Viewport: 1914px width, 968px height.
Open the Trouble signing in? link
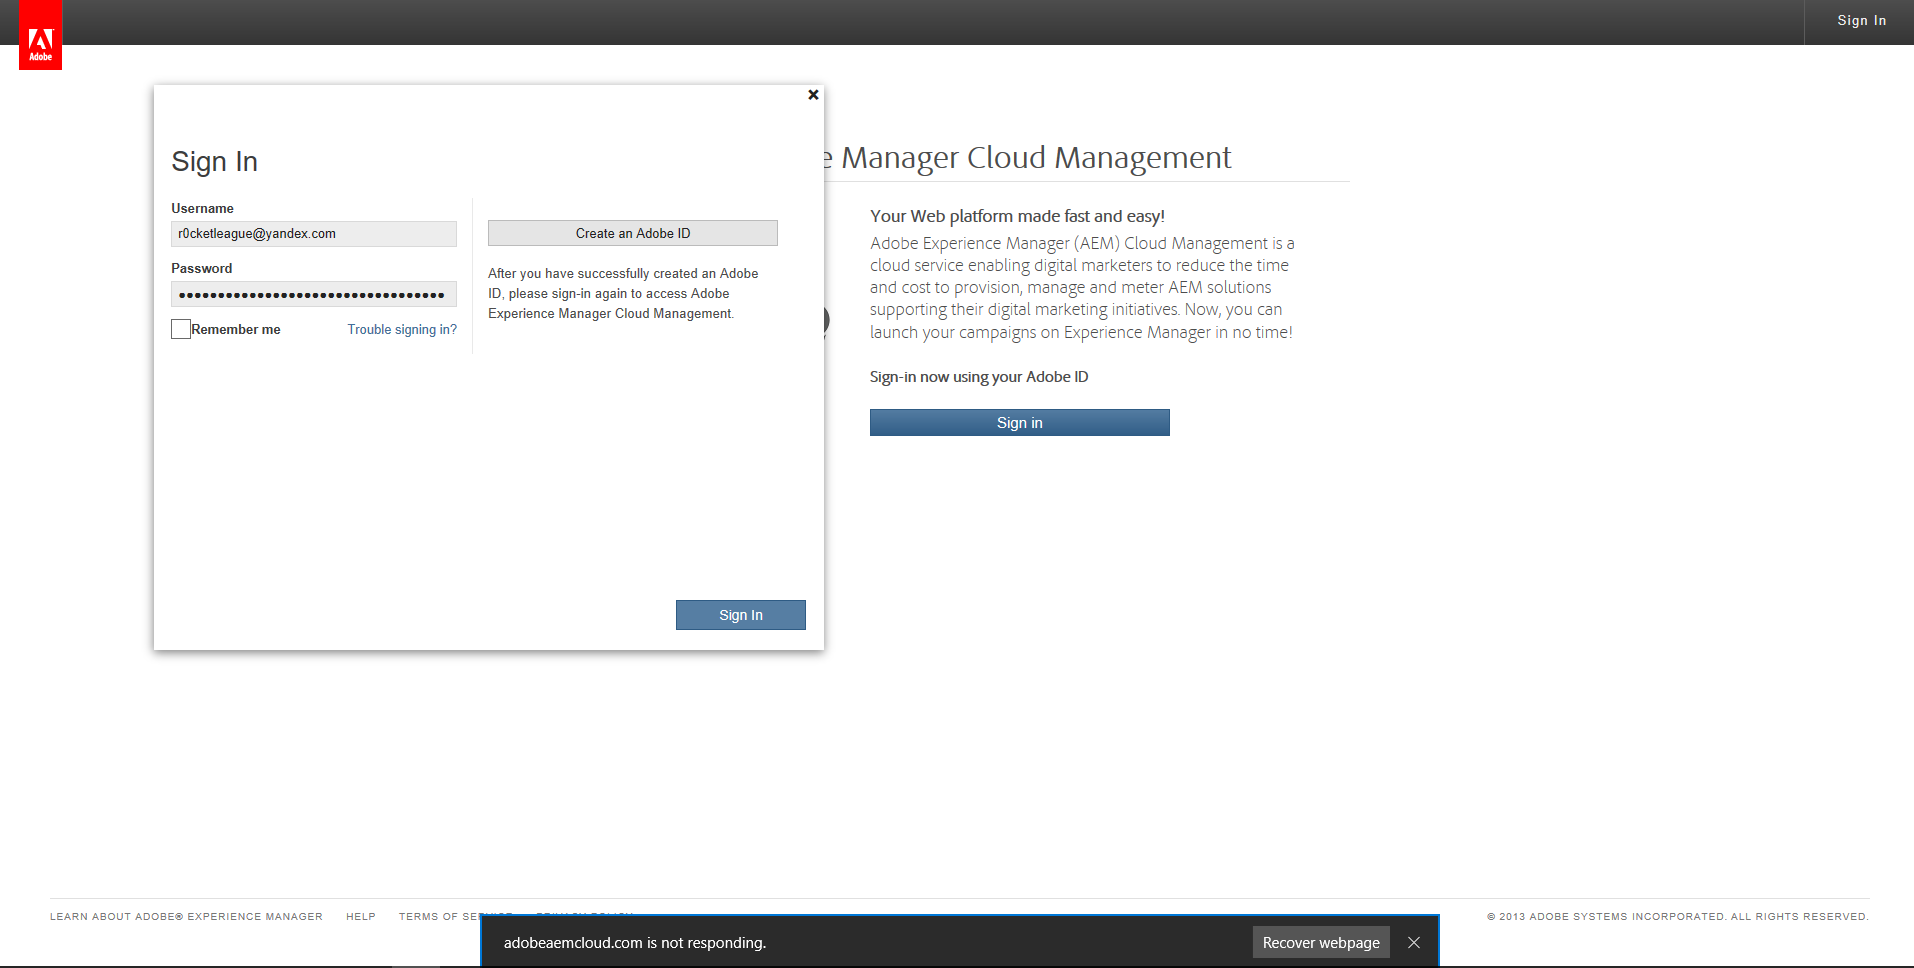point(402,329)
